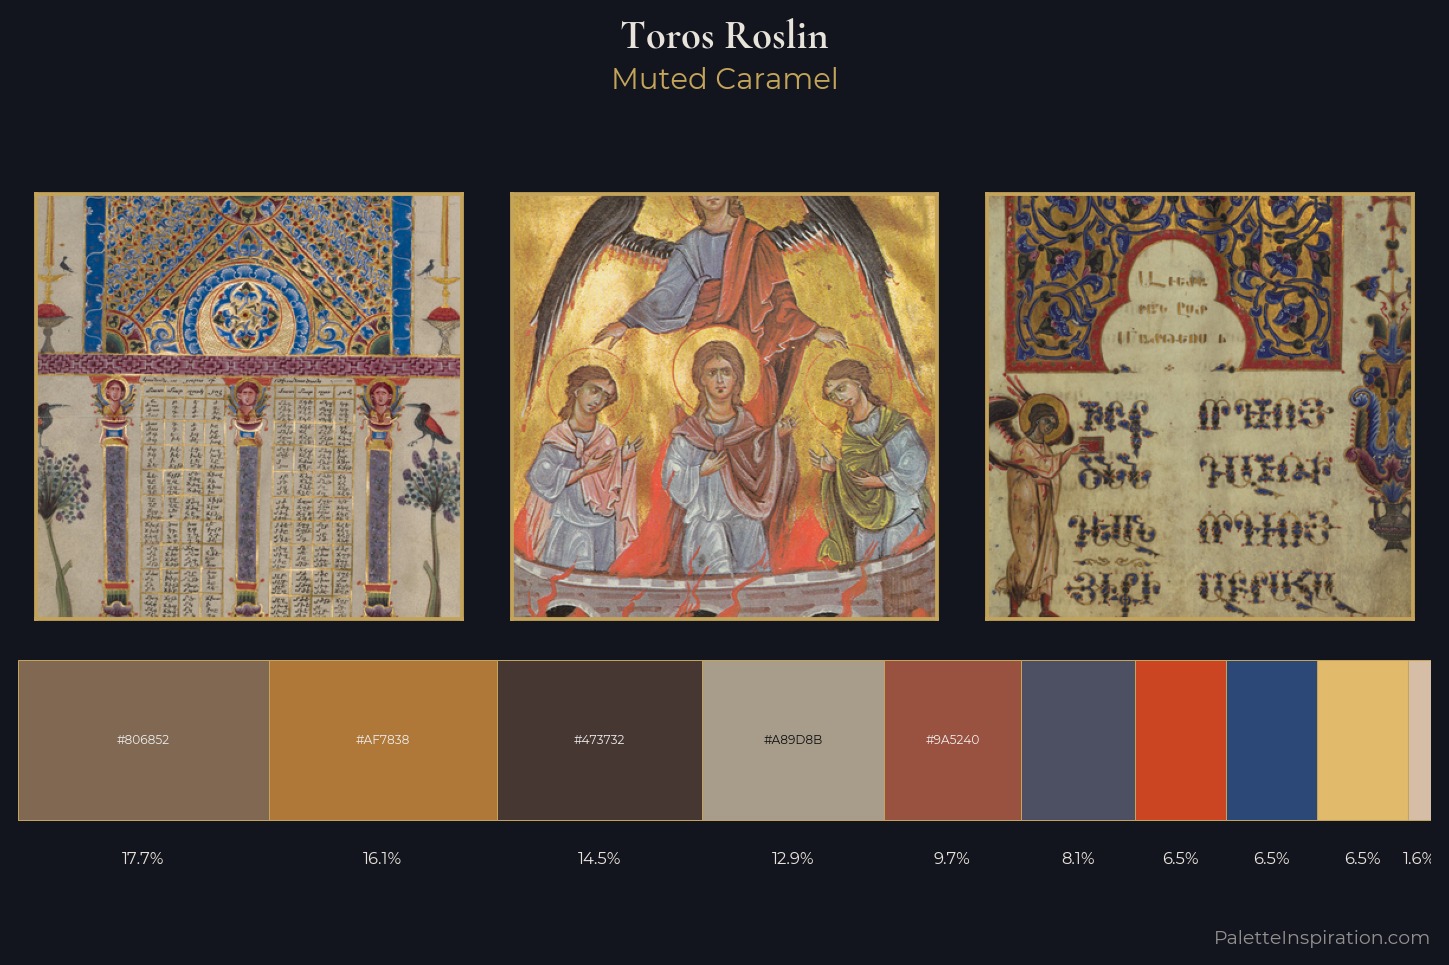Image resolution: width=1449 pixels, height=965 pixels.
Task: Click the 6.5% label under orange-red swatch
Action: [1181, 858]
